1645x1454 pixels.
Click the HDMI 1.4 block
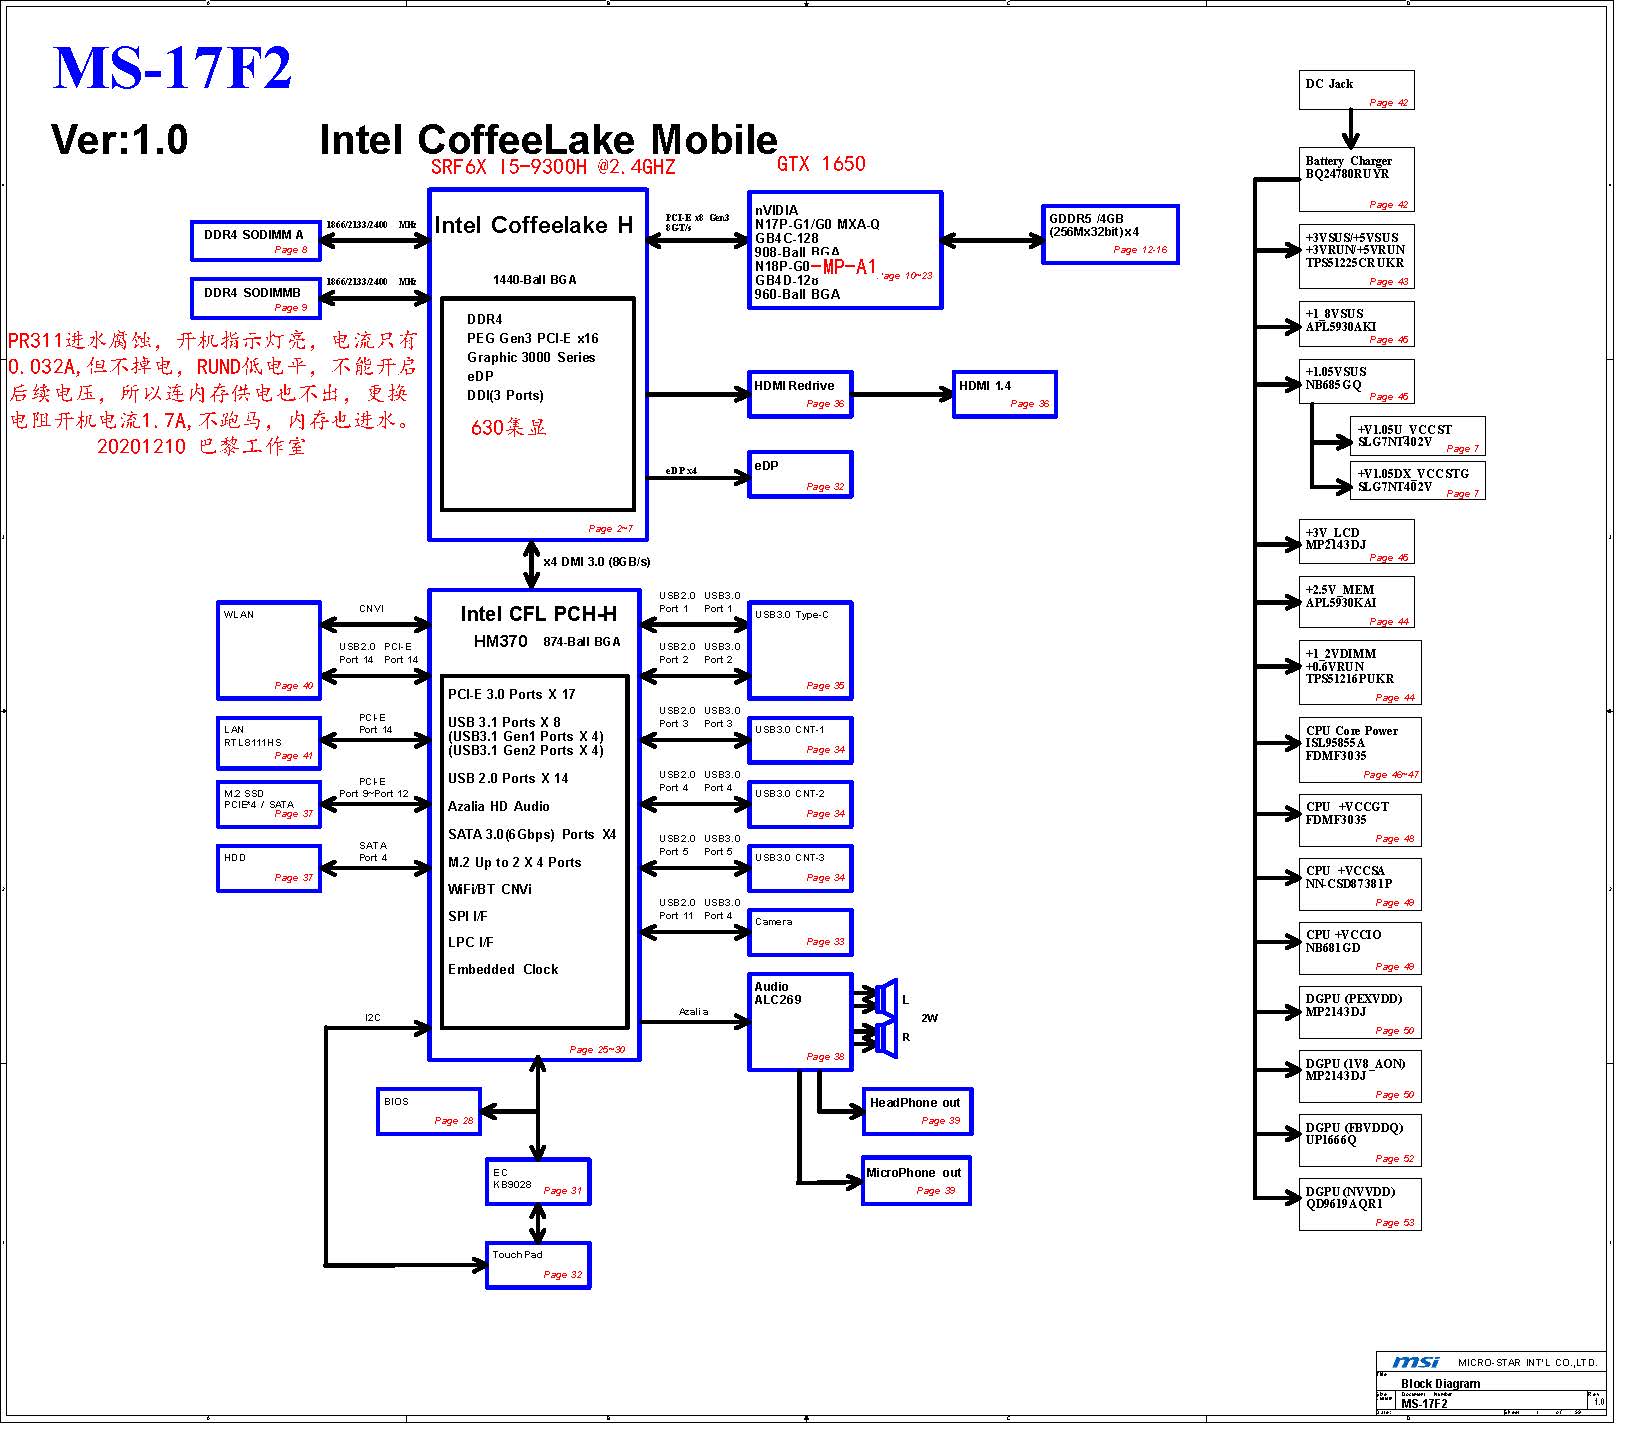point(1005,394)
